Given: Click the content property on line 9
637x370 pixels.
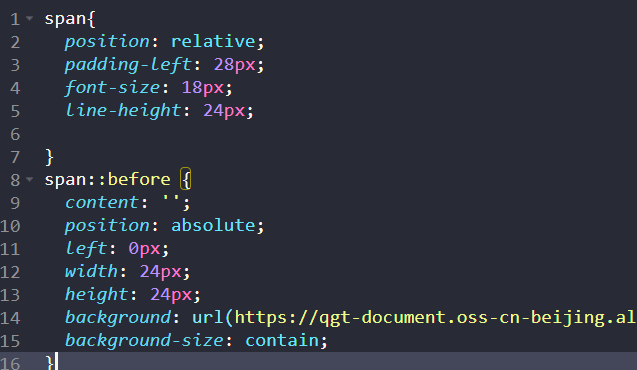Looking at the screenshot, I should 102,202.
